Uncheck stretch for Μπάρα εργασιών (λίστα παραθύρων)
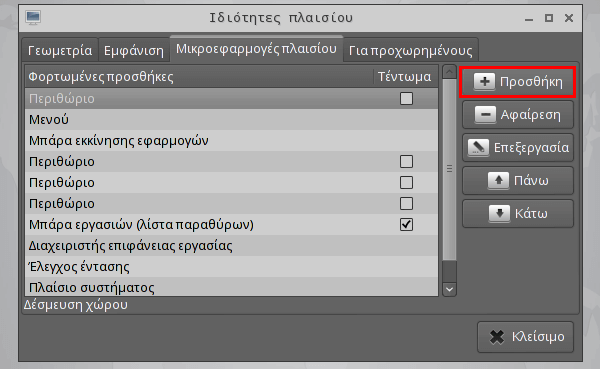 click(406, 224)
